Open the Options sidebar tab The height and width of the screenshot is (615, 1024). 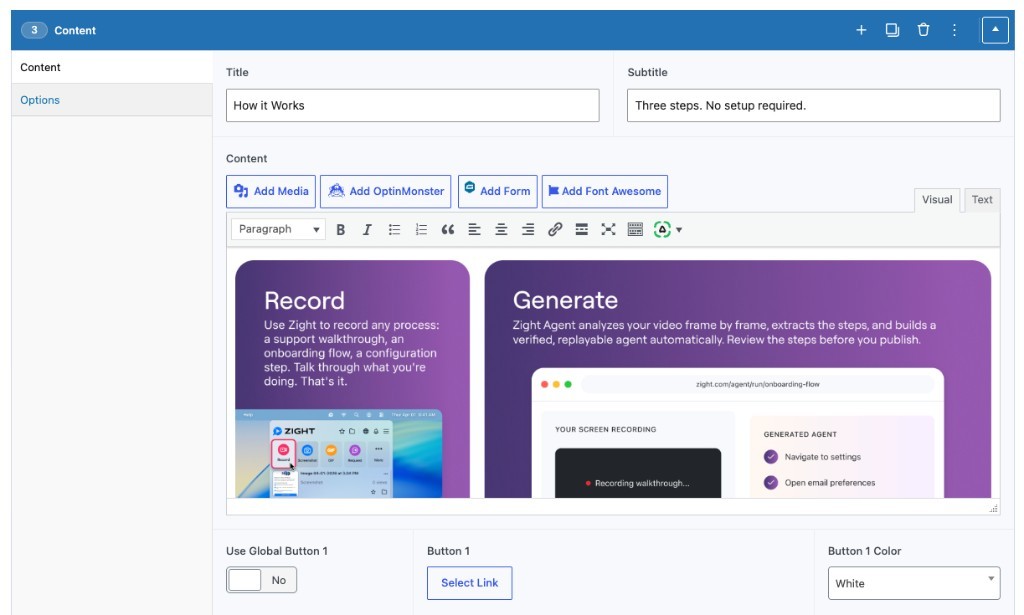[112, 100]
